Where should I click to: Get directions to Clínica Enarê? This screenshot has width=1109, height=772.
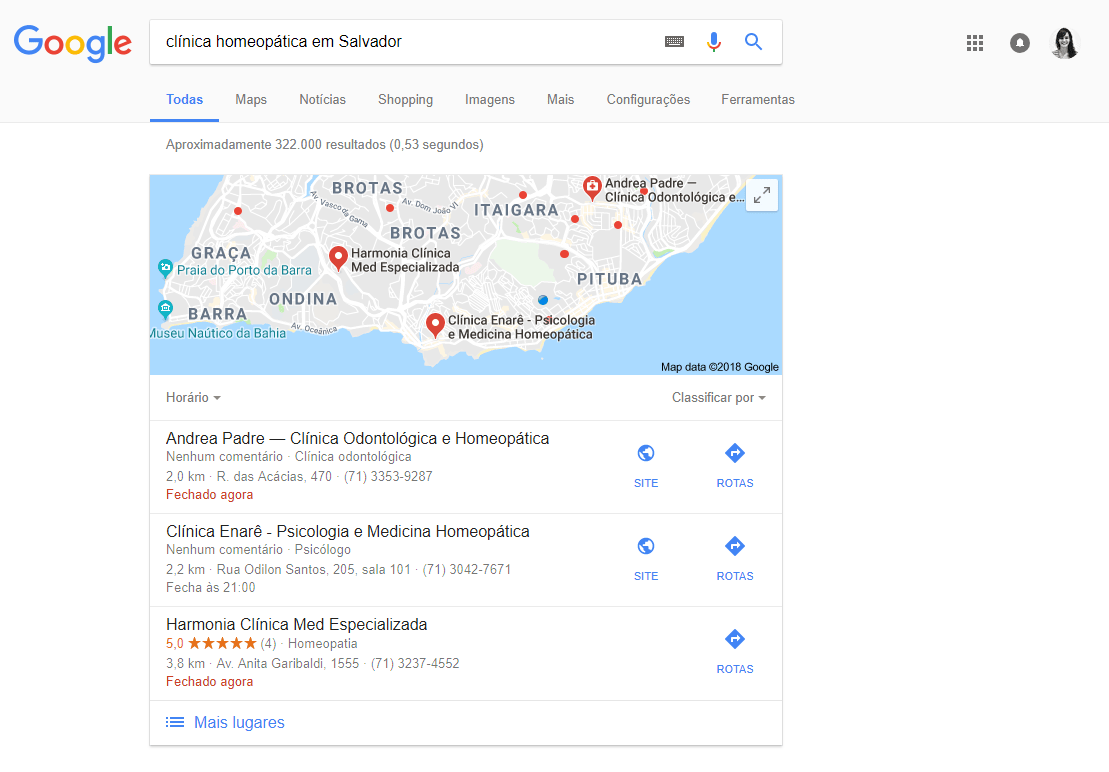(734, 558)
